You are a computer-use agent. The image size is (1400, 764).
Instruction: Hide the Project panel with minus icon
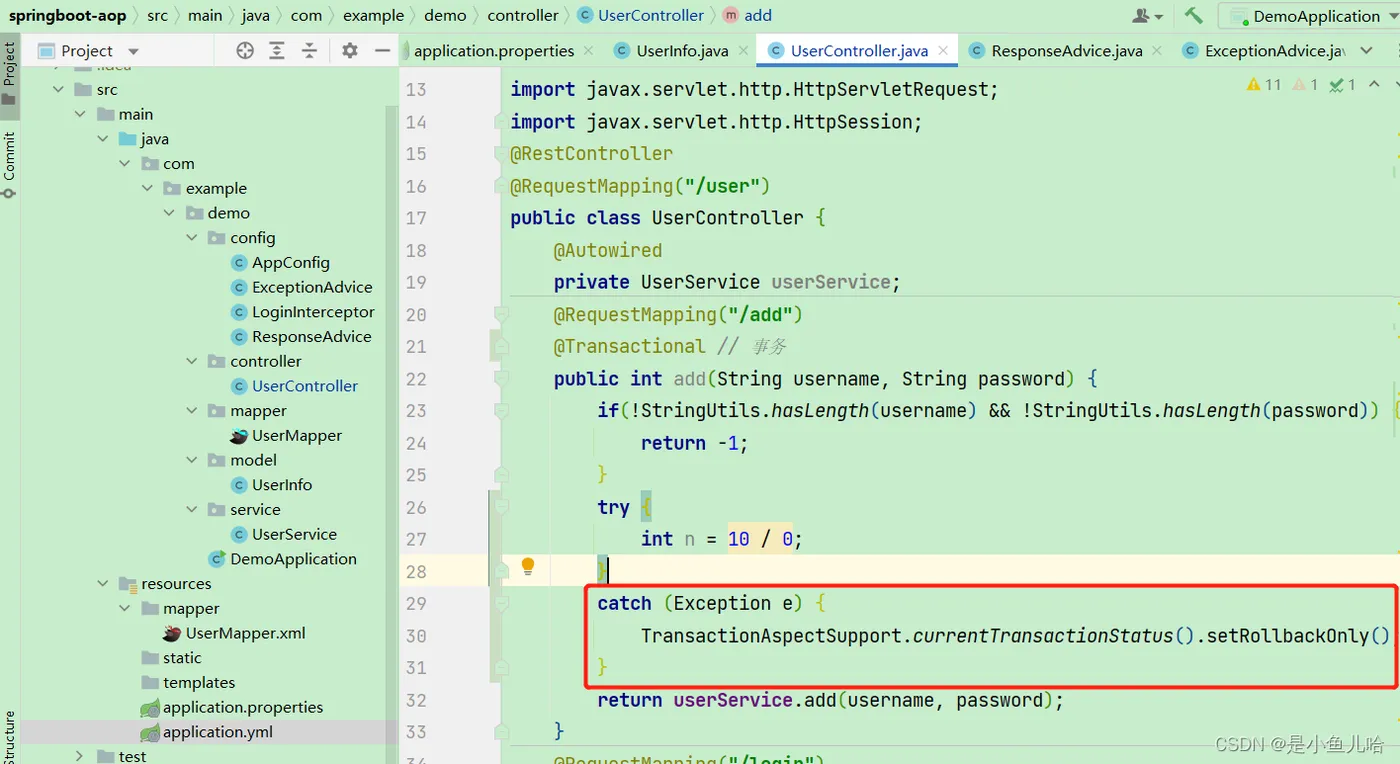pos(382,51)
